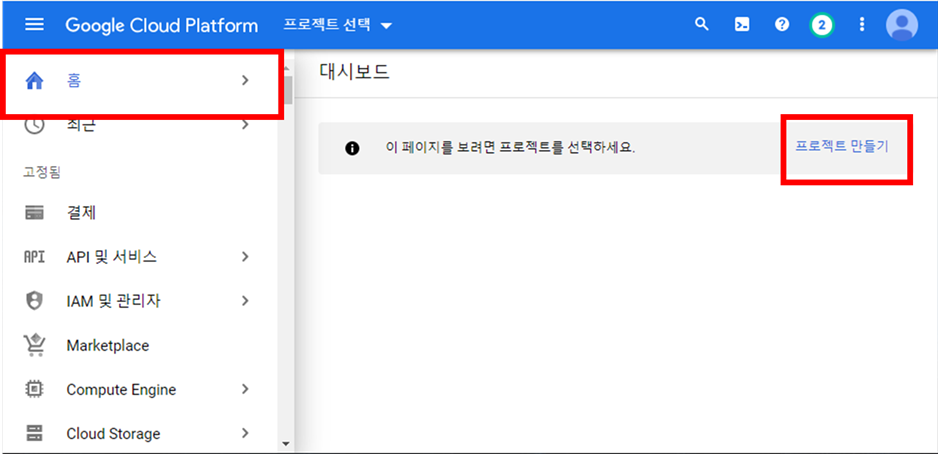The height and width of the screenshot is (454, 938).
Task: Open API 및 서비스 menu item
Action: click(x=139, y=257)
